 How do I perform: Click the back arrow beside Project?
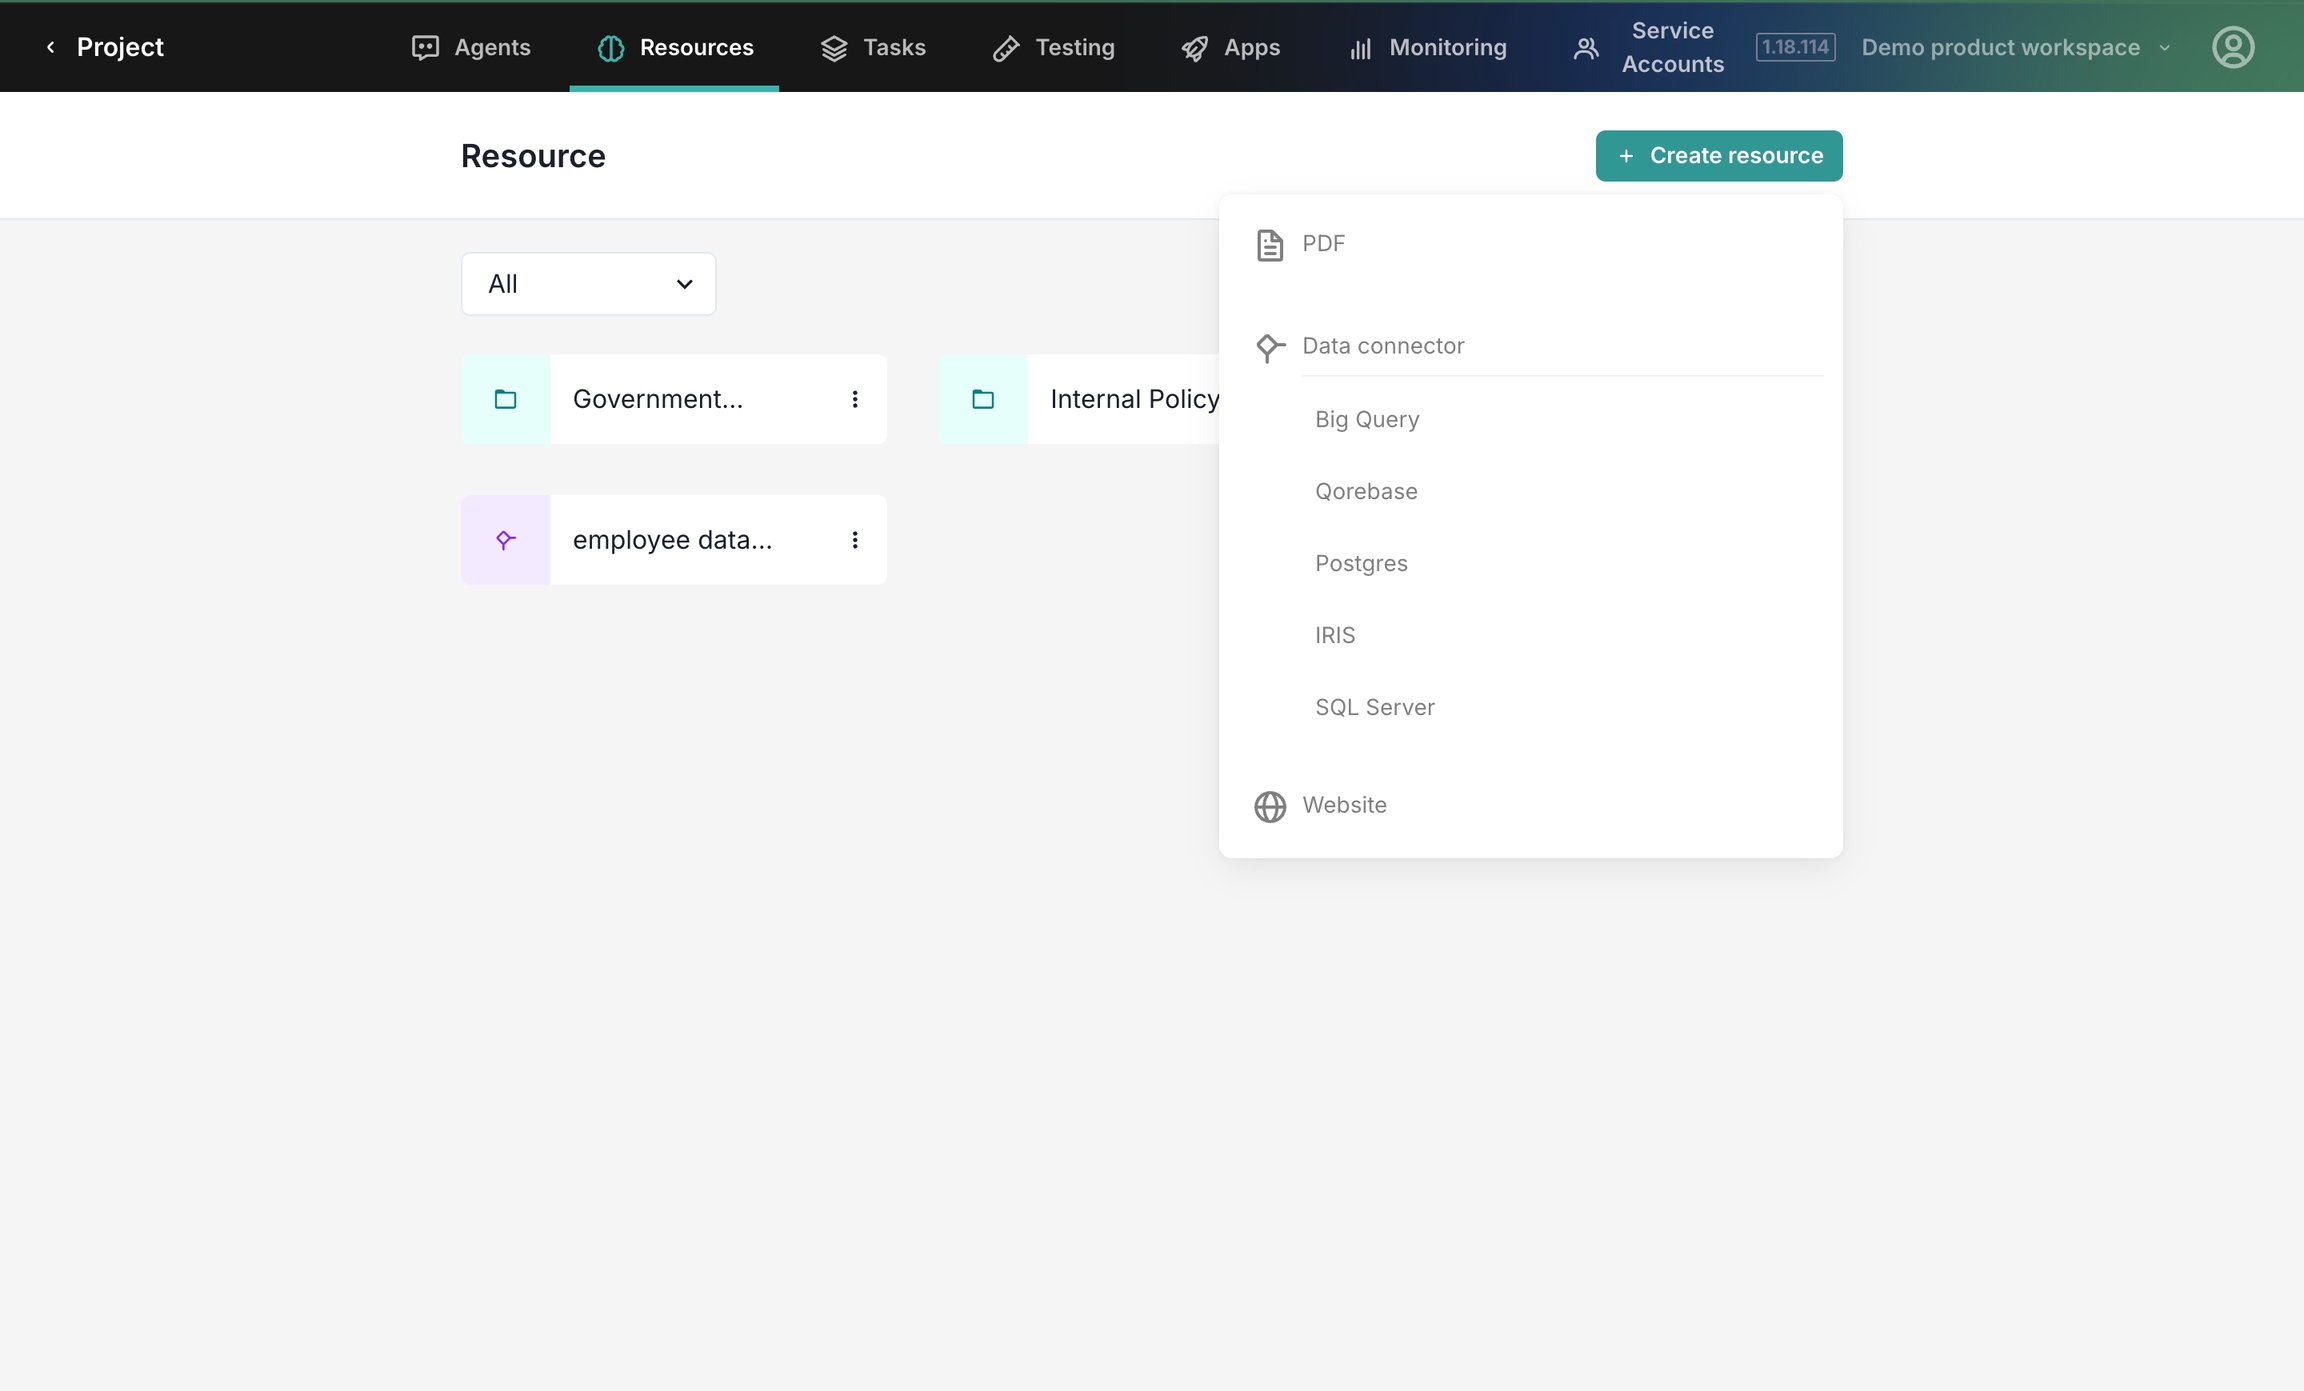[51, 47]
